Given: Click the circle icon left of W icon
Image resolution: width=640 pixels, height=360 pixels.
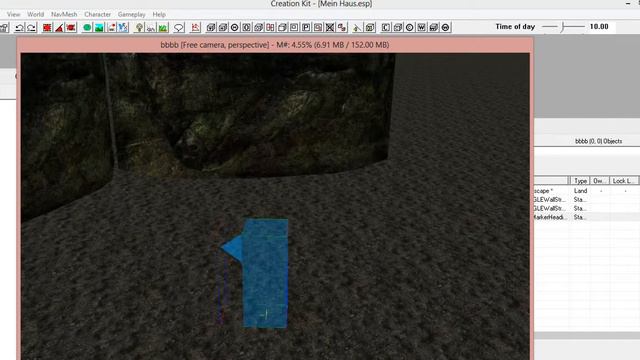Looking at the screenshot, I should pos(409,28).
